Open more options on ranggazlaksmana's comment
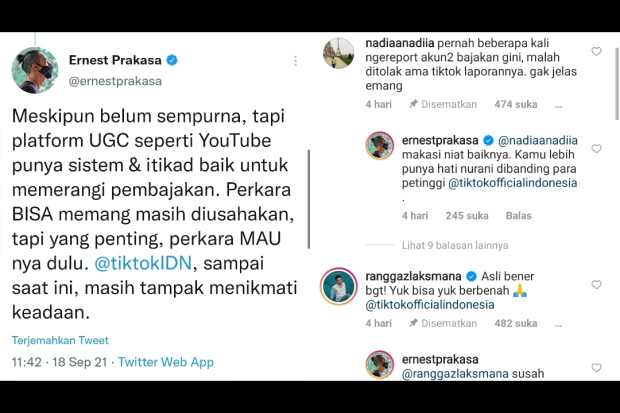 coord(558,324)
